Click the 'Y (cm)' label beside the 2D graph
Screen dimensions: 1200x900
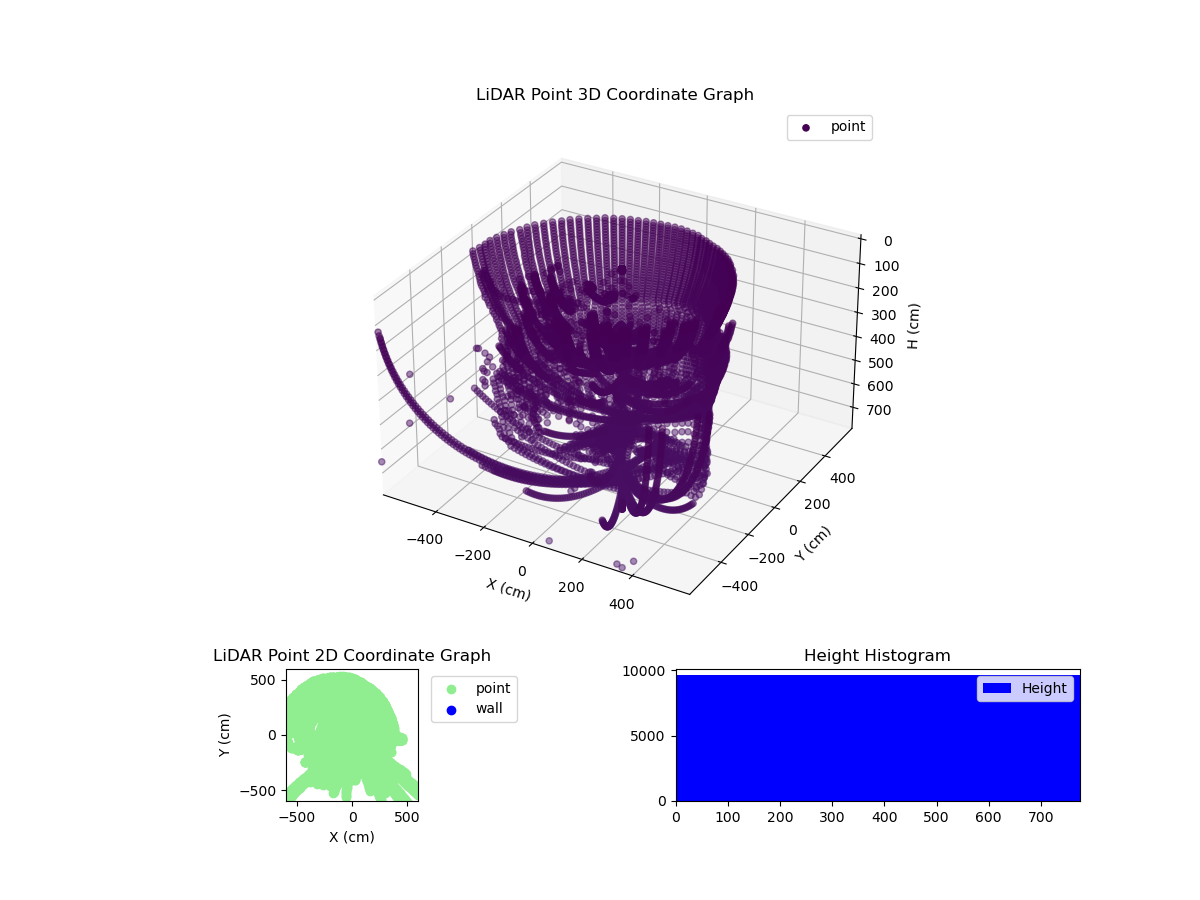tap(225, 735)
